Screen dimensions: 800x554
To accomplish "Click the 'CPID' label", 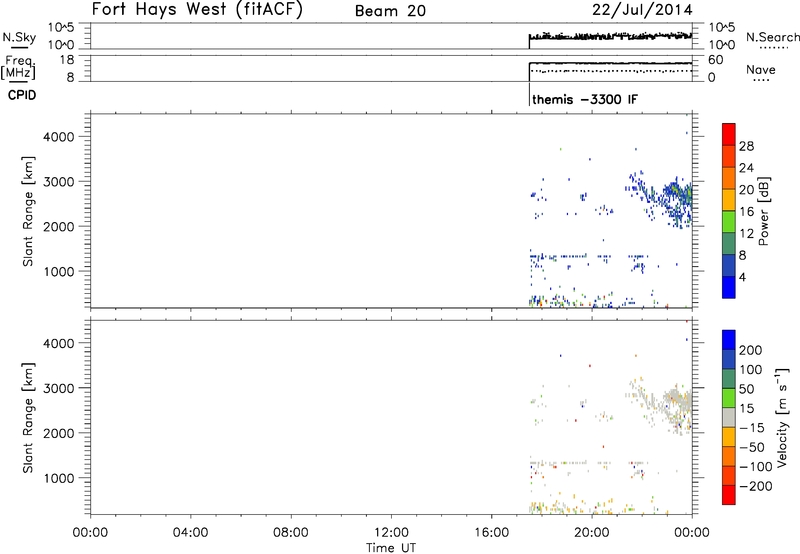I will tap(22, 95).
